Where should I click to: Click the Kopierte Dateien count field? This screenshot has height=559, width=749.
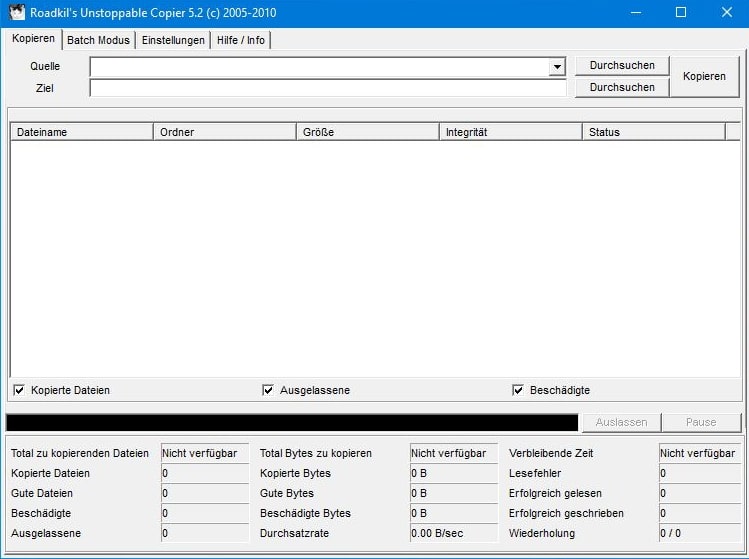coord(205,473)
